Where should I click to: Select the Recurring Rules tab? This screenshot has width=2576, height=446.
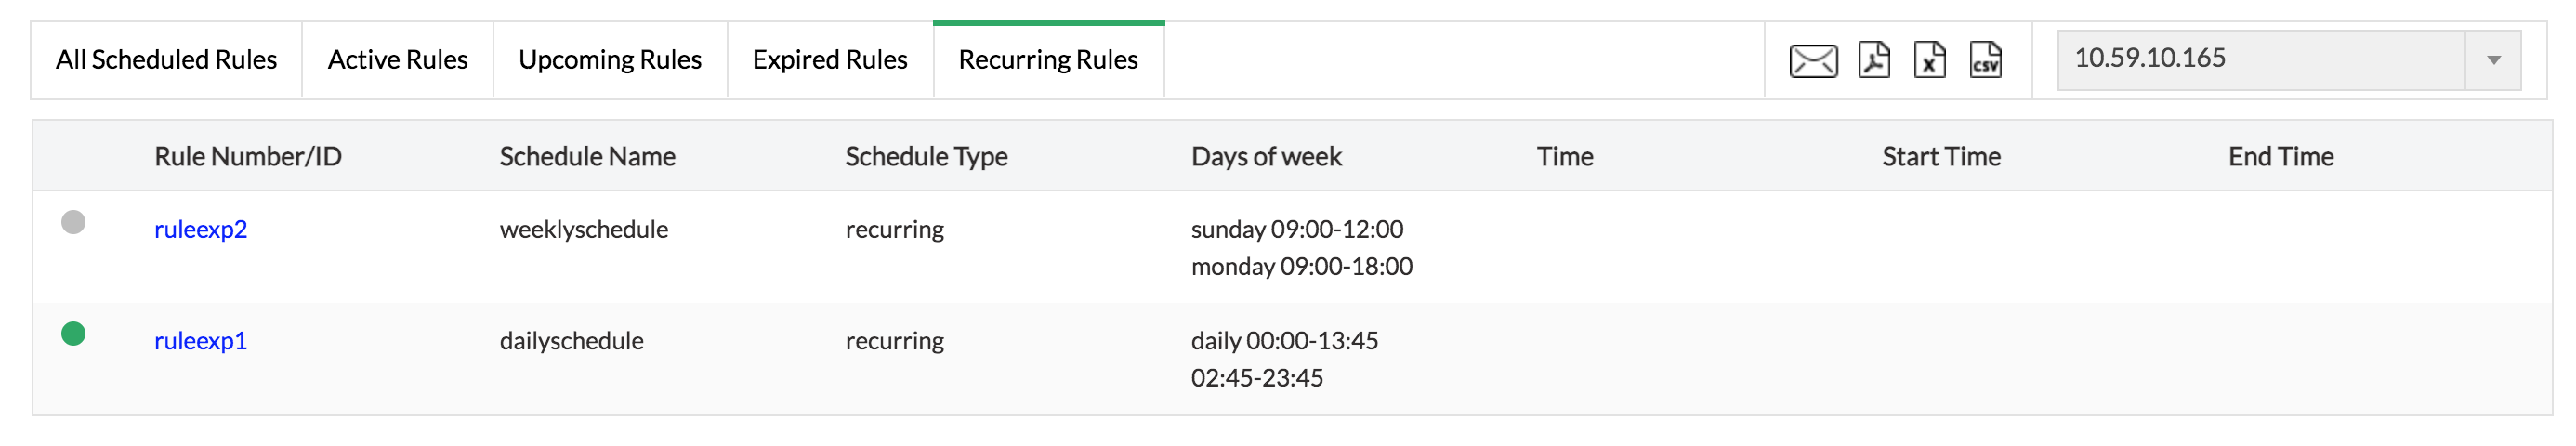tap(1048, 60)
